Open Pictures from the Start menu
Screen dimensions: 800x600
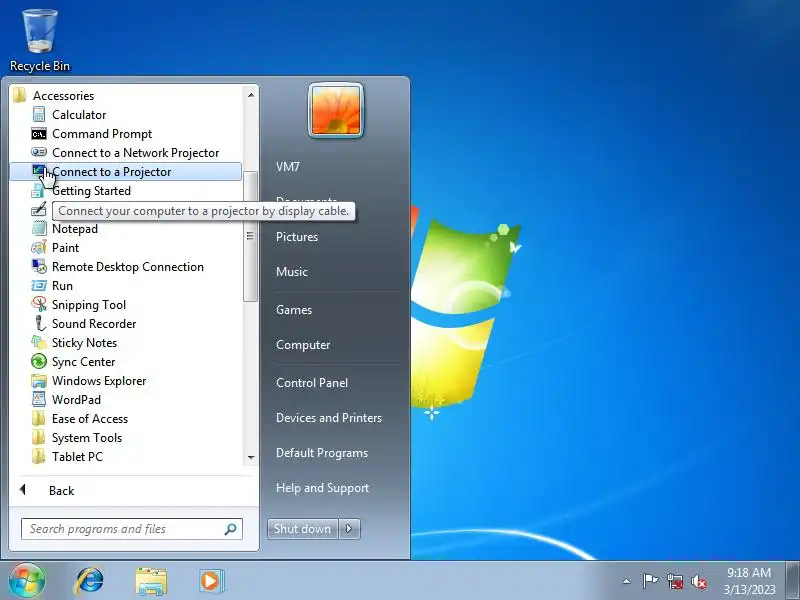297,237
